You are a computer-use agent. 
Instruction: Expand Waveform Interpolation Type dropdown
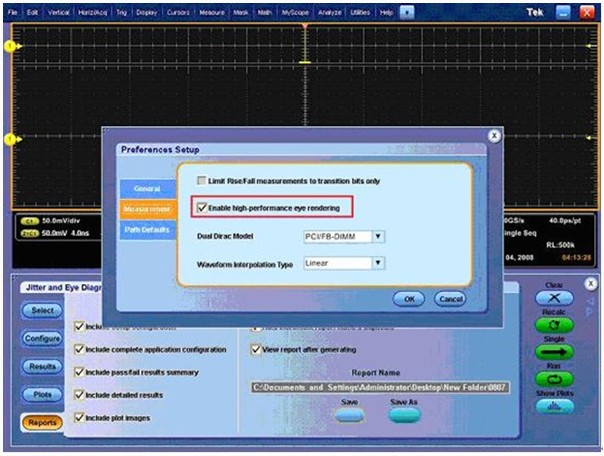(377, 263)
